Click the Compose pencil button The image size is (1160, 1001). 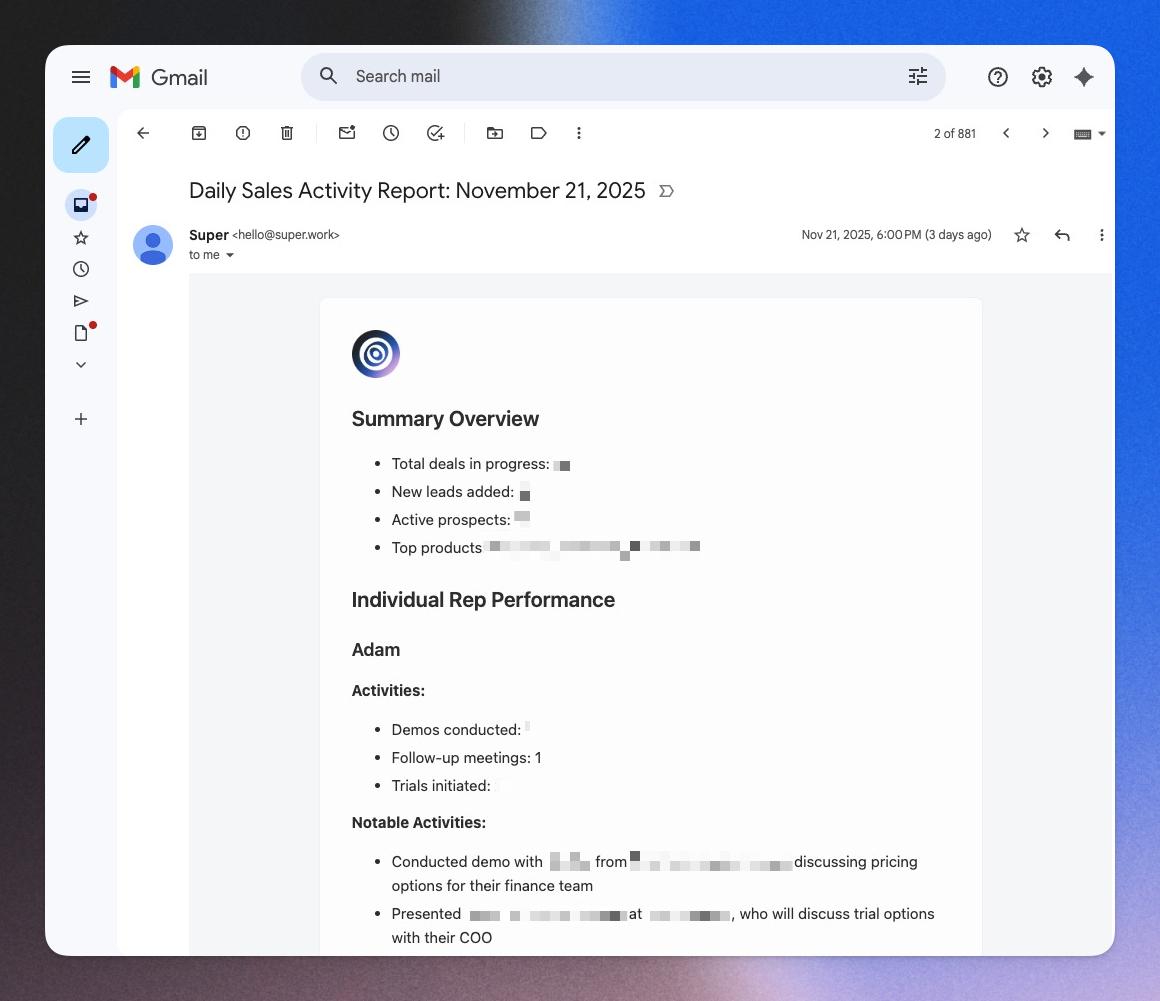click(x=81, y=145)
